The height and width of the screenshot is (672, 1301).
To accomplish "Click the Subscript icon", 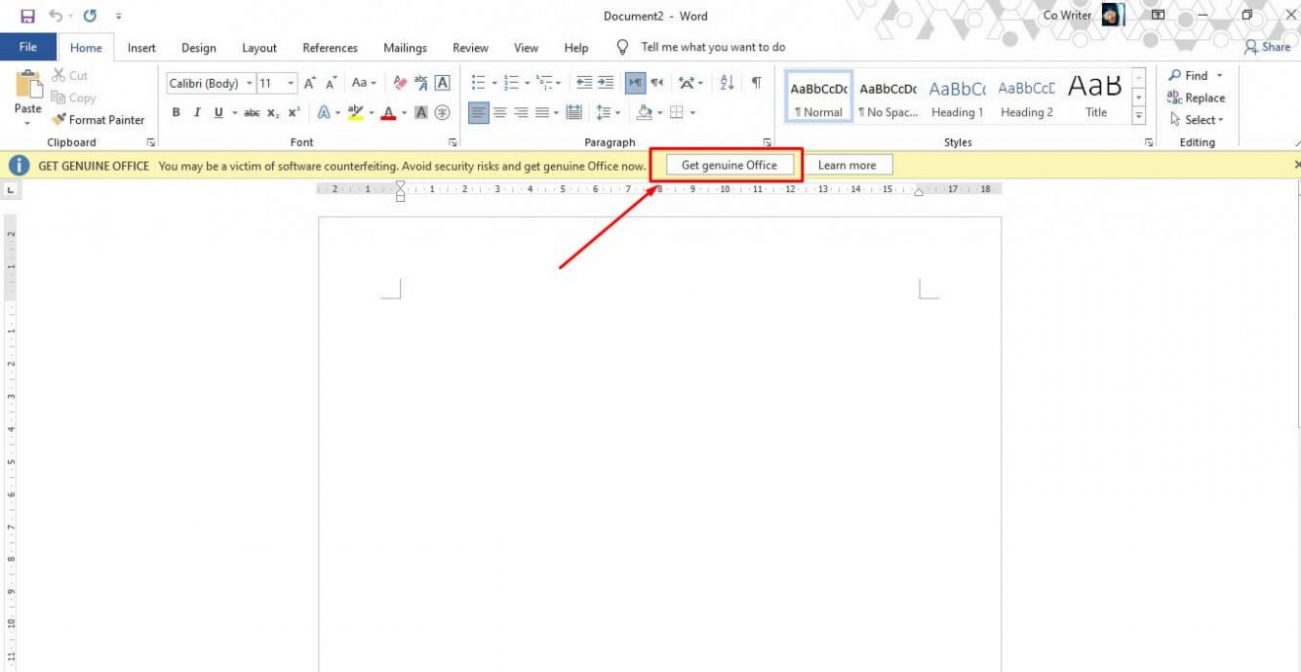I will click(272, 112).
